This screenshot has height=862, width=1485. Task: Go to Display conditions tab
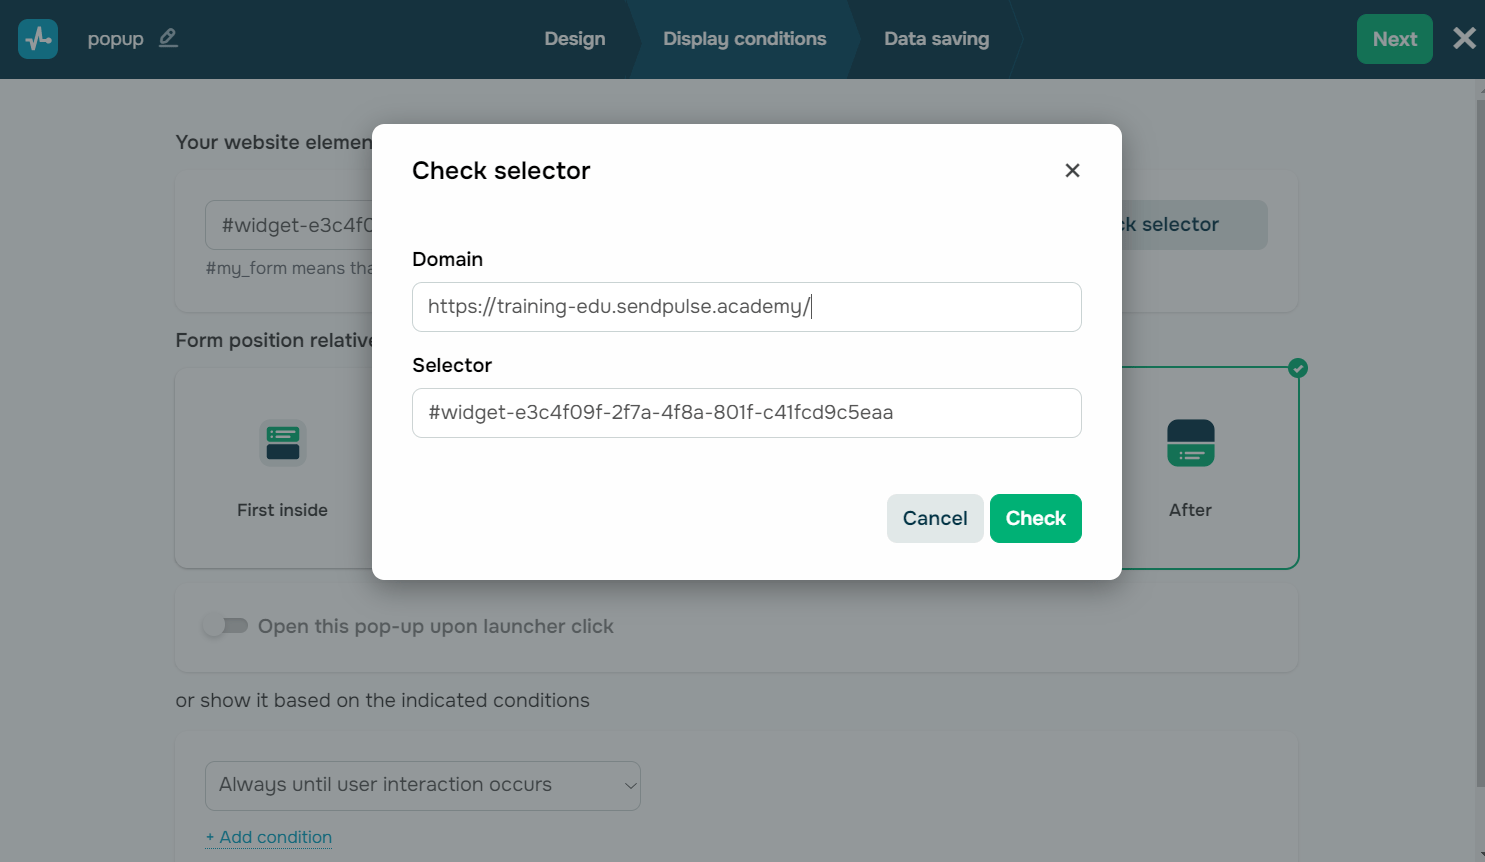744,39
